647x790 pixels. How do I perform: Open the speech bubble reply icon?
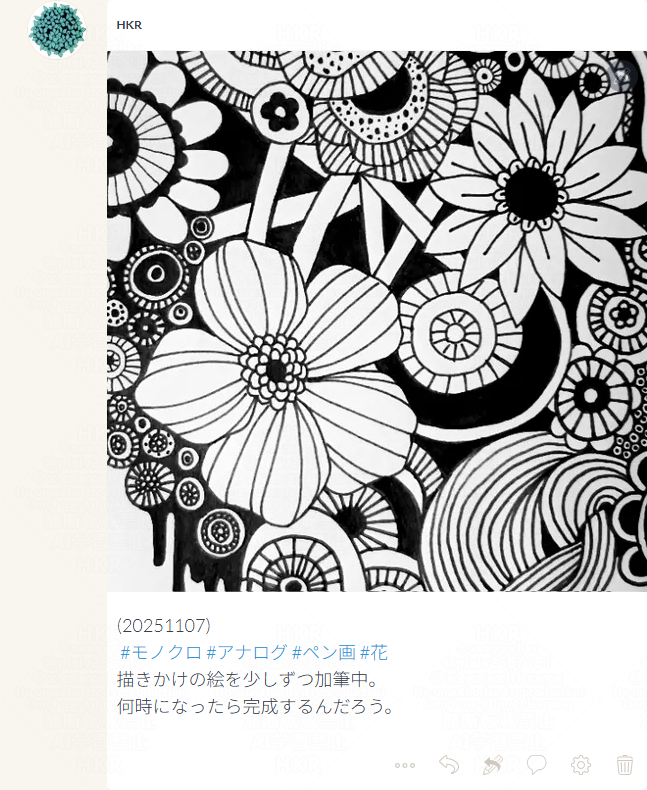(537, 765)
